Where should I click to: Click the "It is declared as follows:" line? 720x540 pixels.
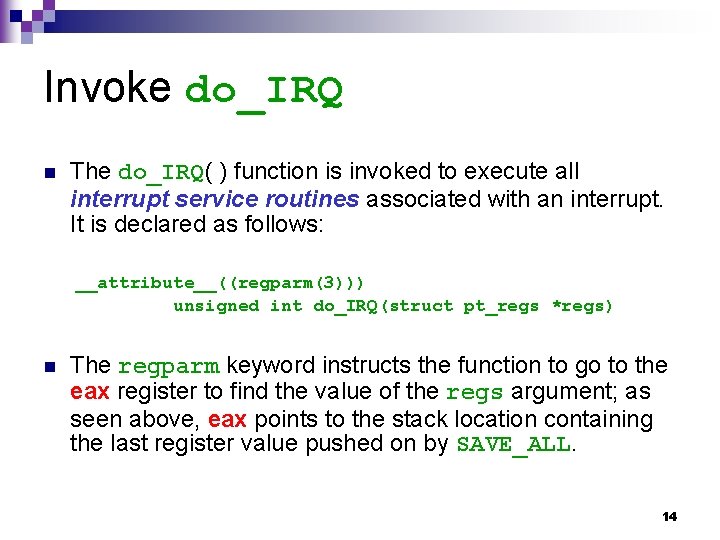(197, 225)
